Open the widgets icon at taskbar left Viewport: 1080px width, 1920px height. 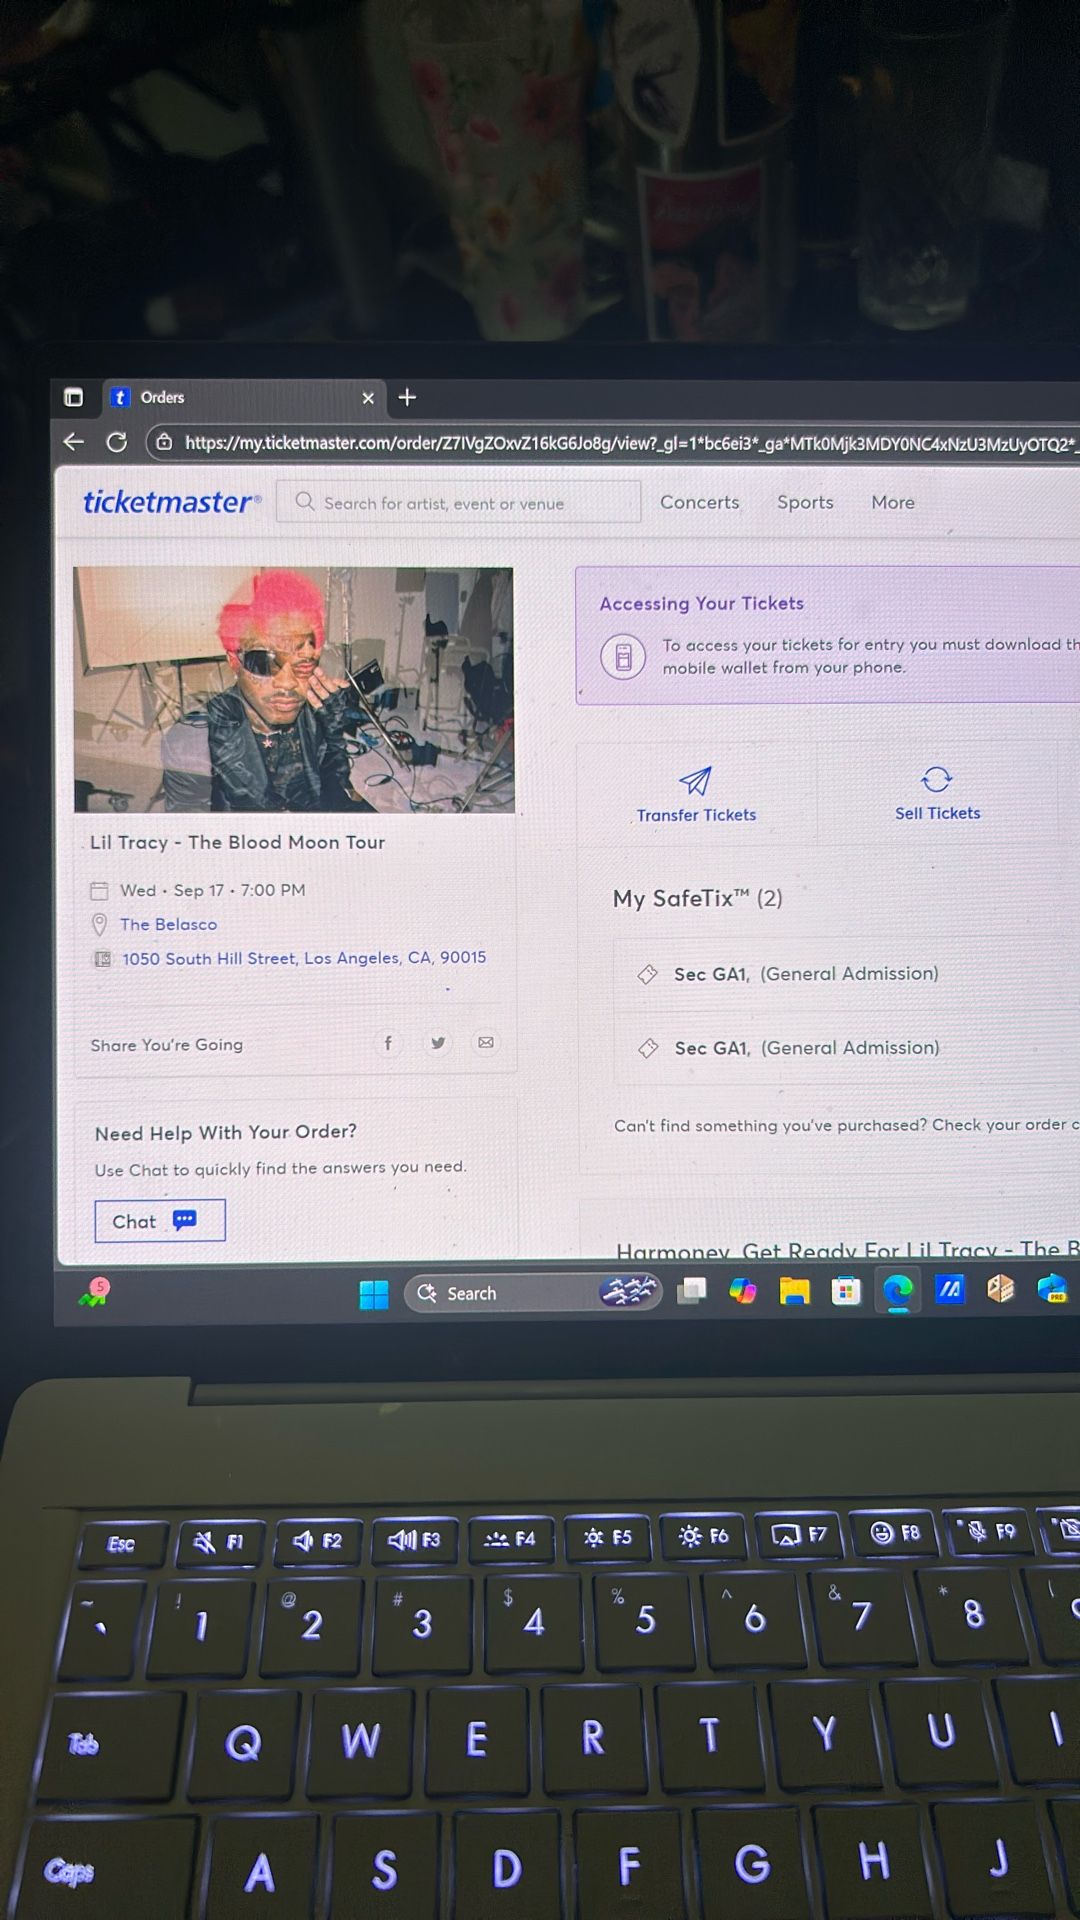pyautogui.click(x=96, y=1293)
